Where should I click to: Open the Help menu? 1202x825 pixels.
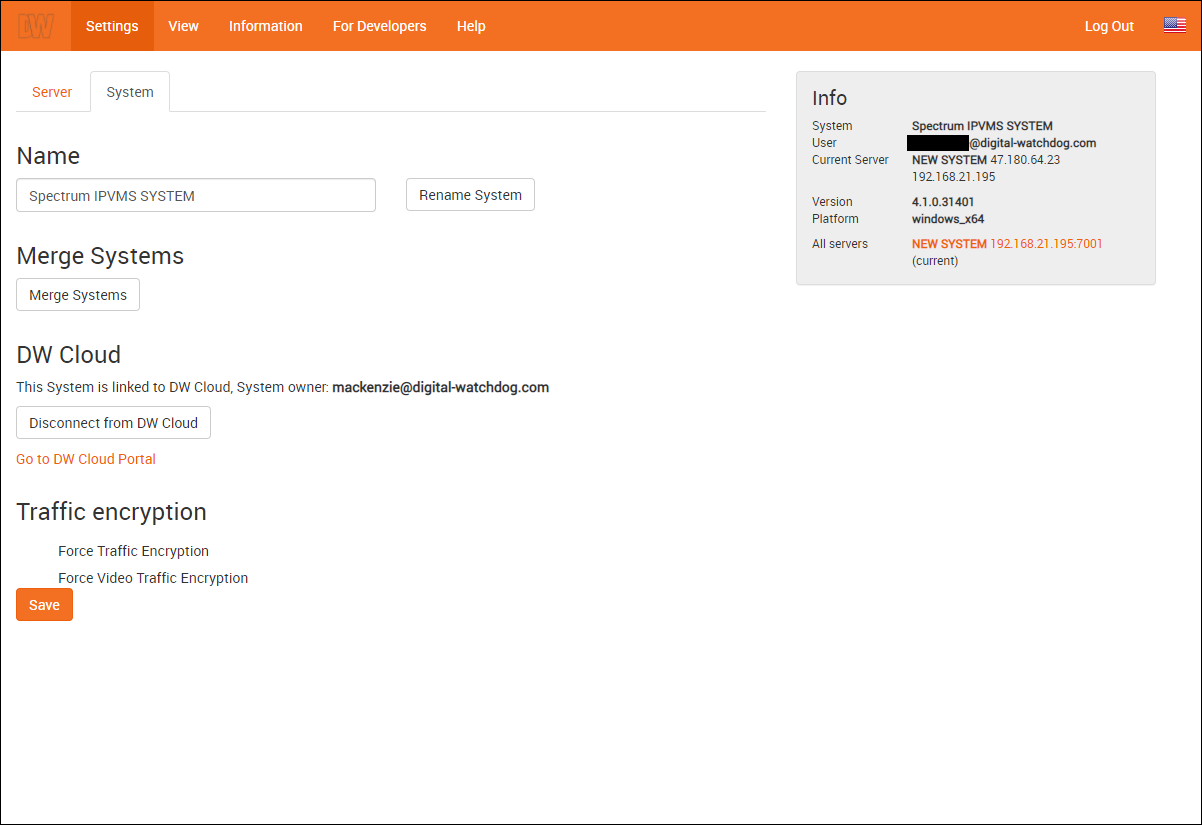(471, 26)
